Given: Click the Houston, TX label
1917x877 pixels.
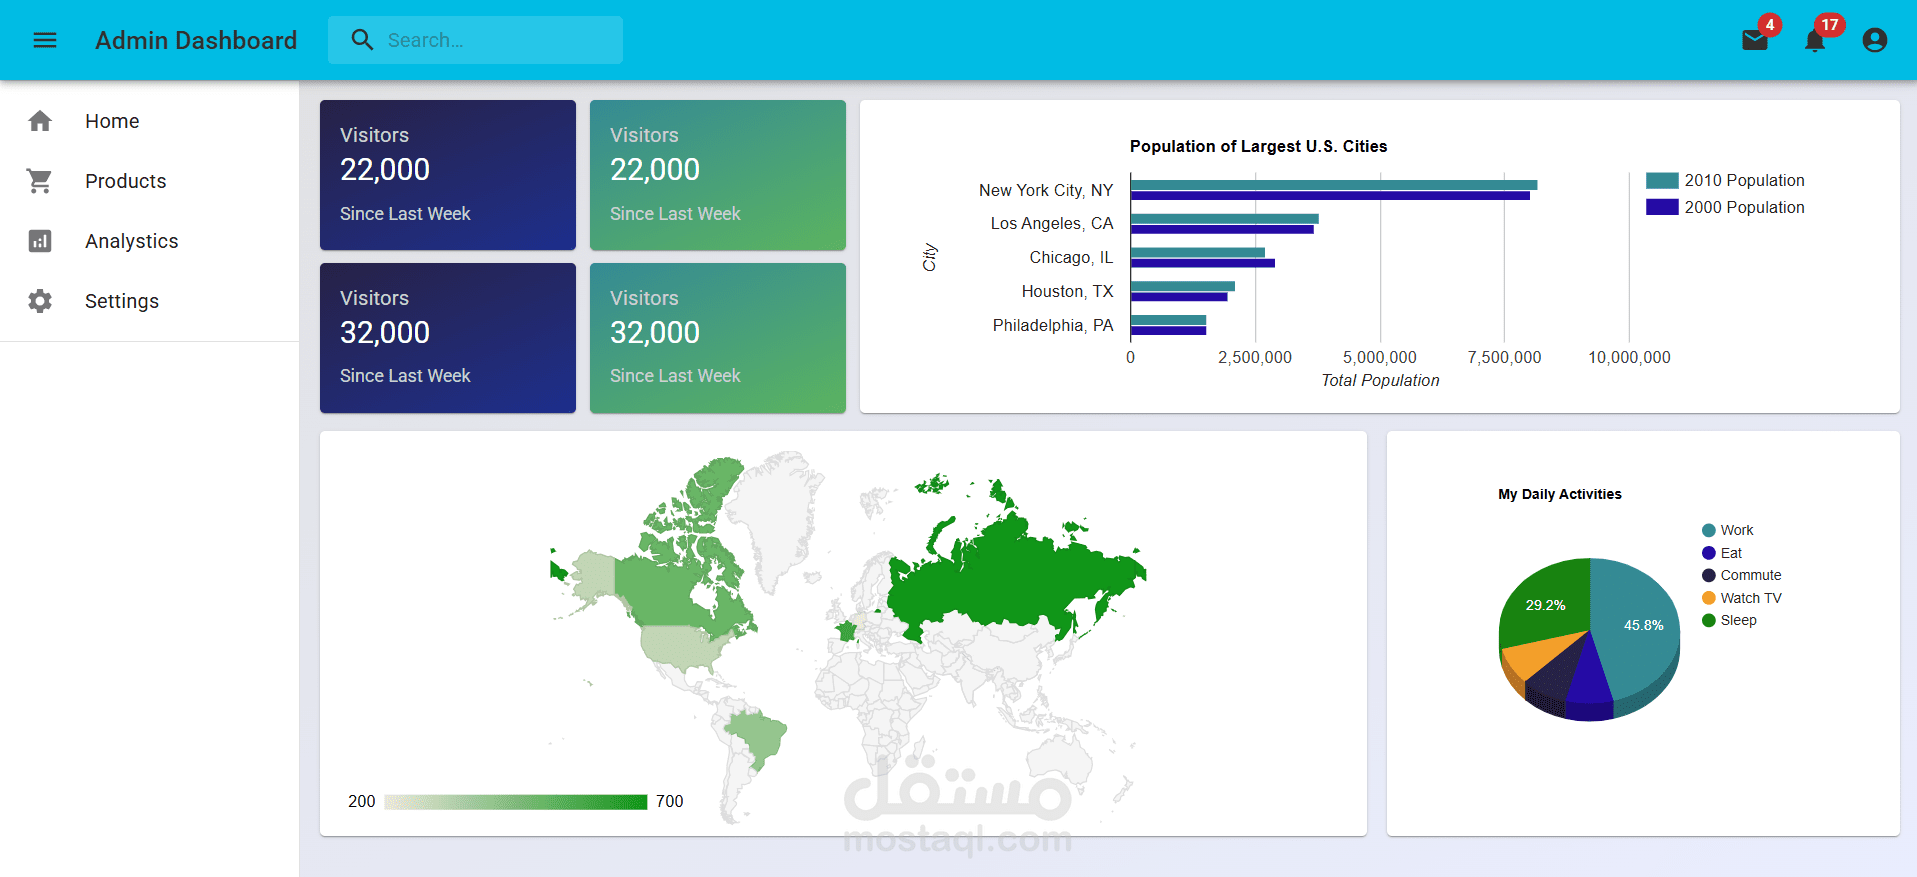Looking at the screenshot, I should point(1067,291).
